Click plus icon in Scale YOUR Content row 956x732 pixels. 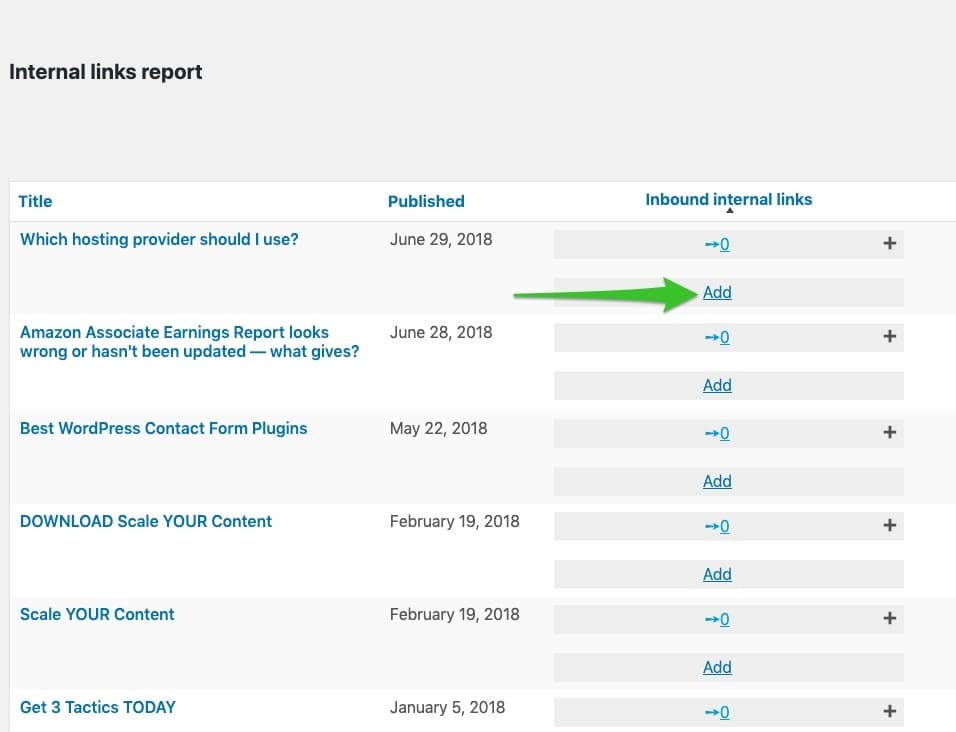pos(890,618)
